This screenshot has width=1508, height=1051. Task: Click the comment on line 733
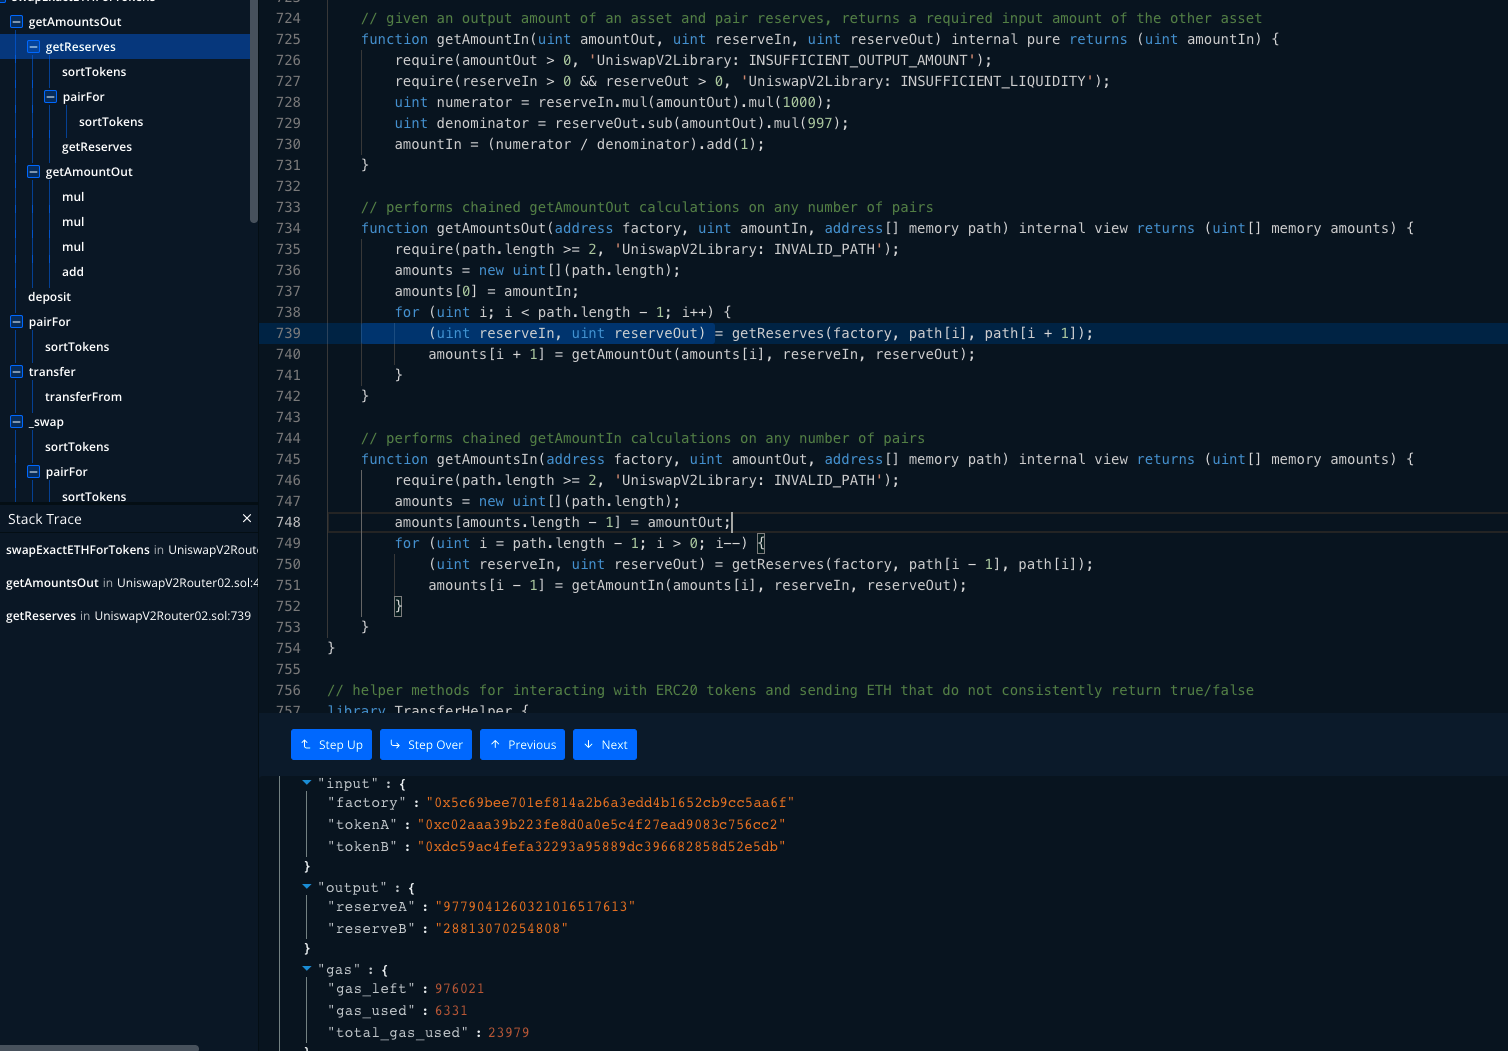point(647,207)
